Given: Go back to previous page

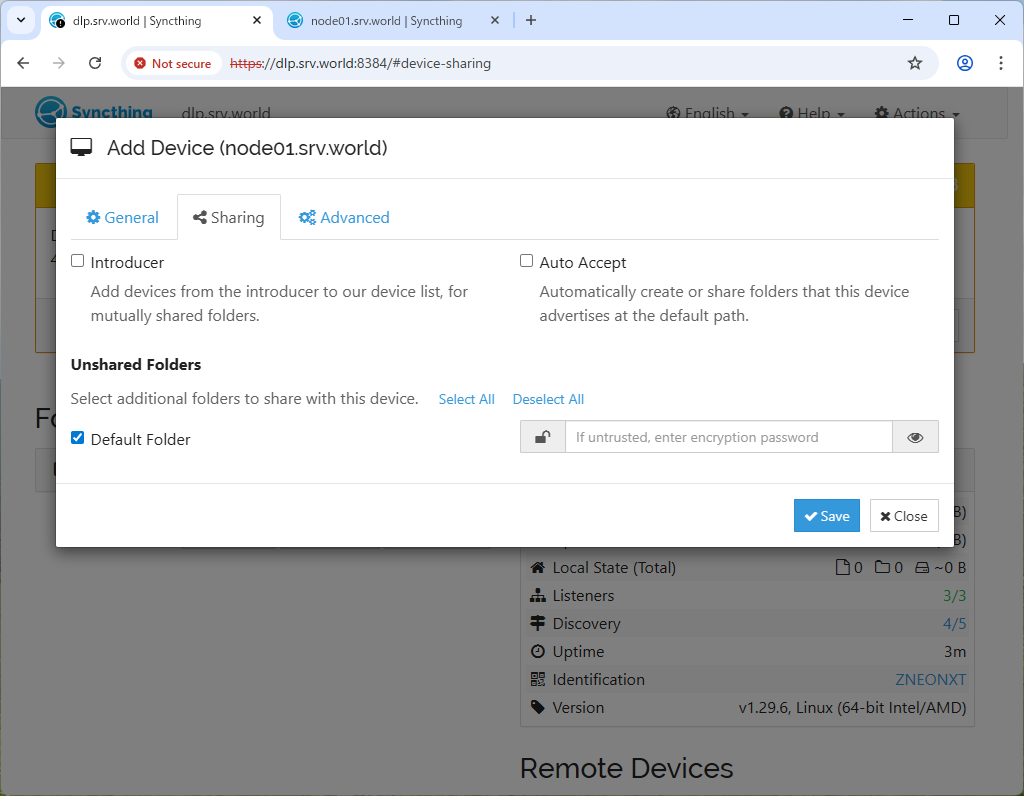Looking at the screenshot, I should tap(24, 63).
